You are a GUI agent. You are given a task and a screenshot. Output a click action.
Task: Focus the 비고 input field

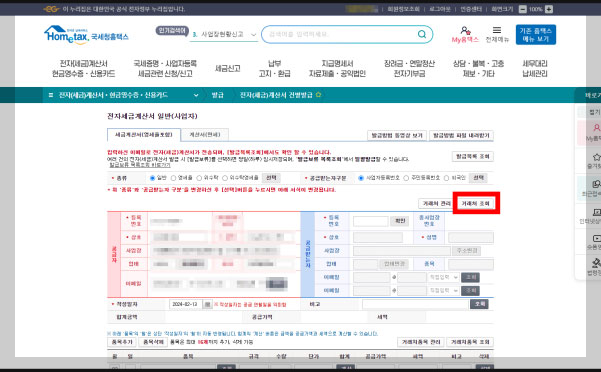pyautogui.click(x=415, y=304)
